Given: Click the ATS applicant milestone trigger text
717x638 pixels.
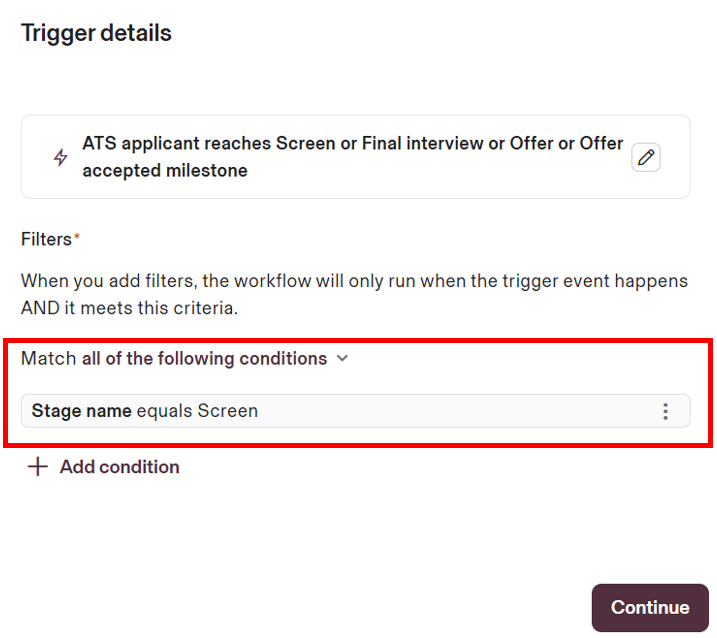Looking at the screenshot, I should (x=352, y=144).
